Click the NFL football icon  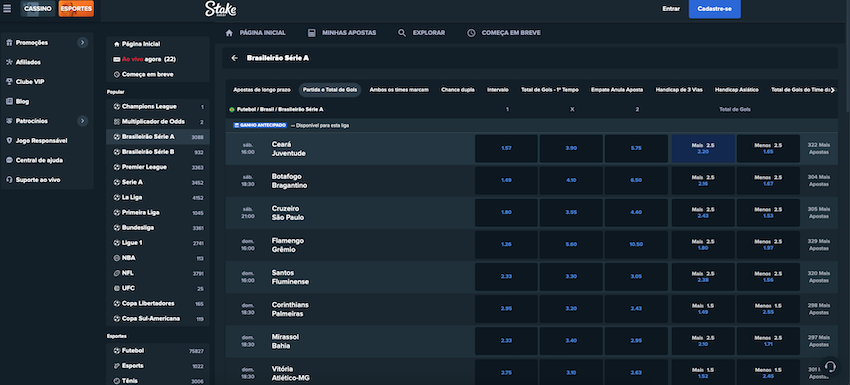[117, 273]
